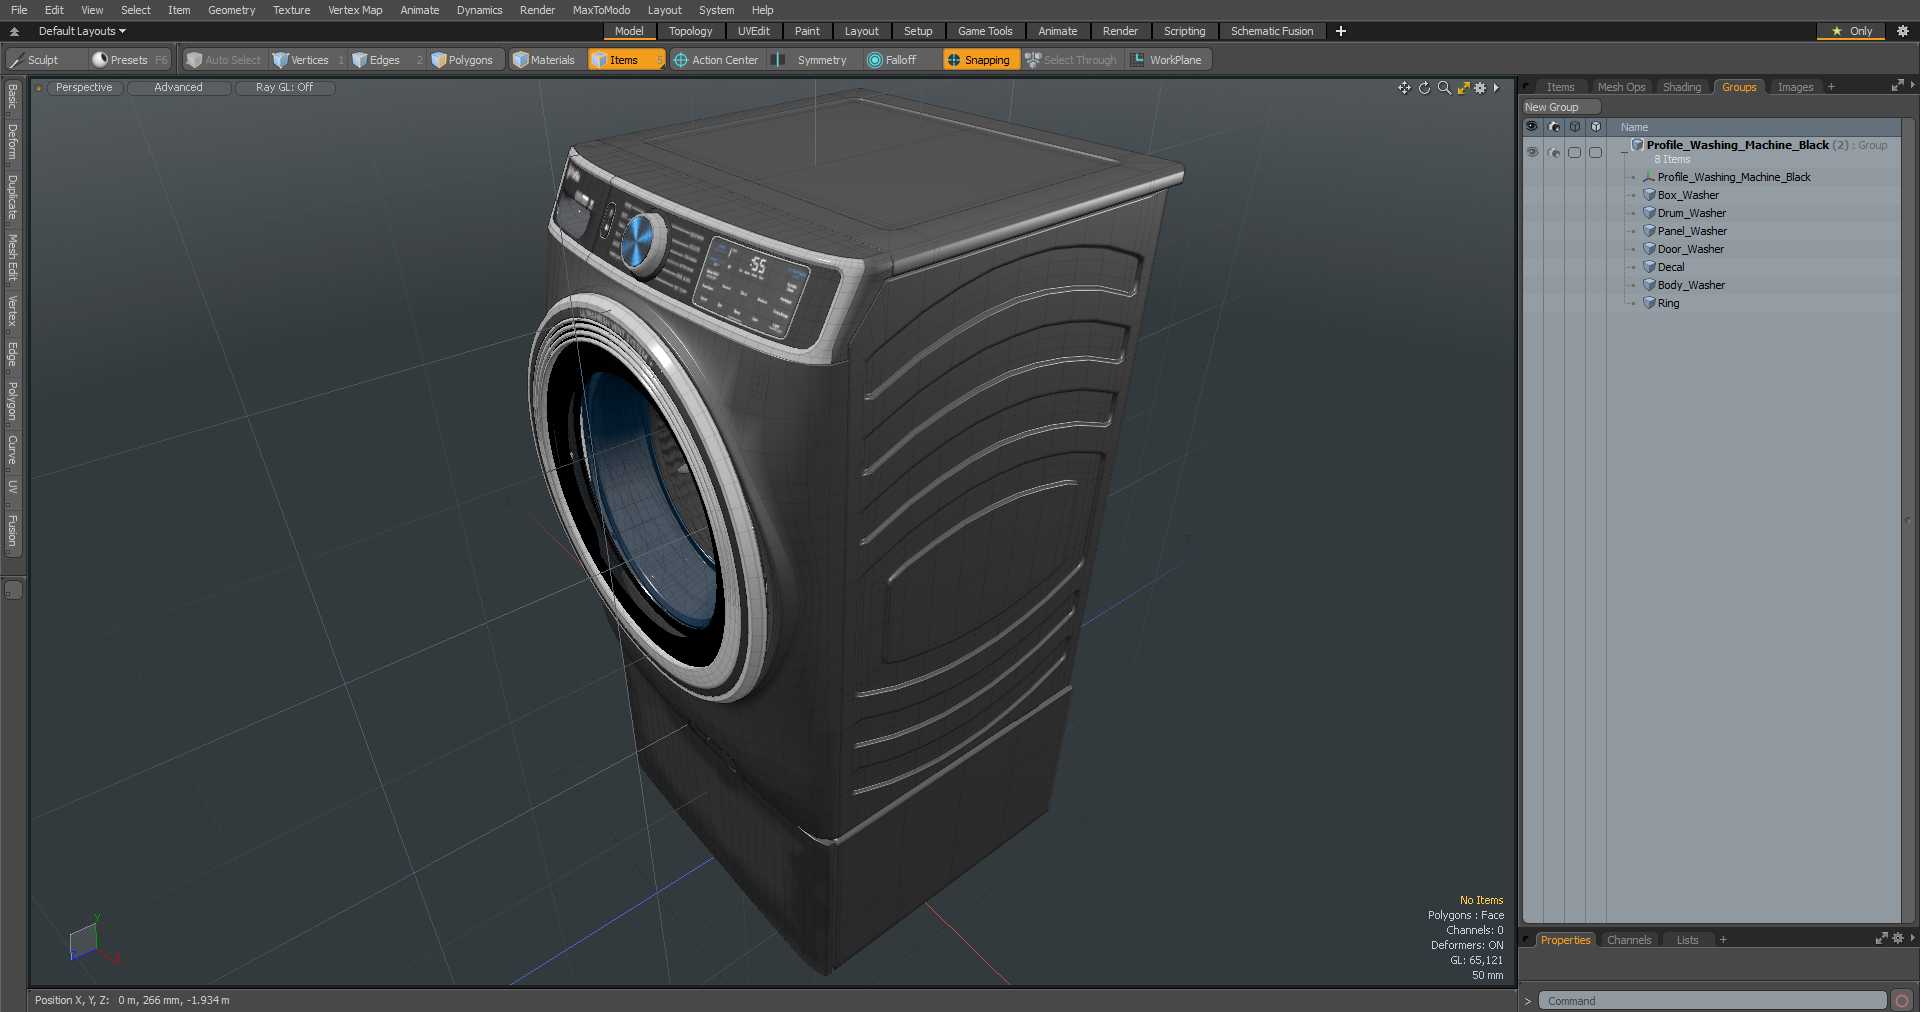Open Action Center options
The width and height of the screenshot is (1920, 1012).
coord(717,60)
